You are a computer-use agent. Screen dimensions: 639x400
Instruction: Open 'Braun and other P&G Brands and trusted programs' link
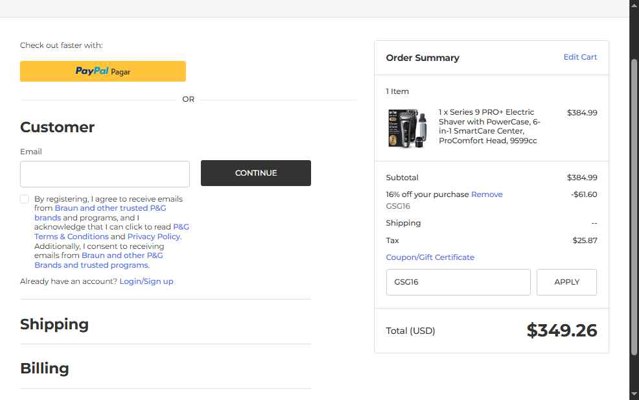[98, 260]
